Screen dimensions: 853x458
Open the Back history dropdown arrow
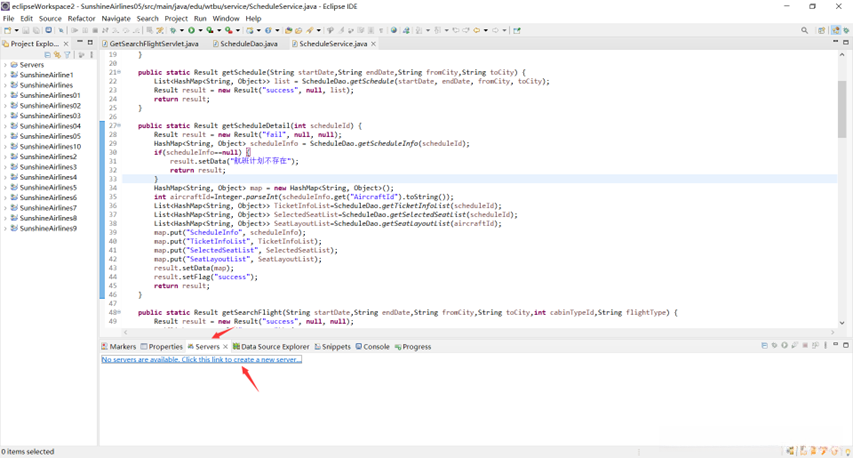click(x=486, y=30)
